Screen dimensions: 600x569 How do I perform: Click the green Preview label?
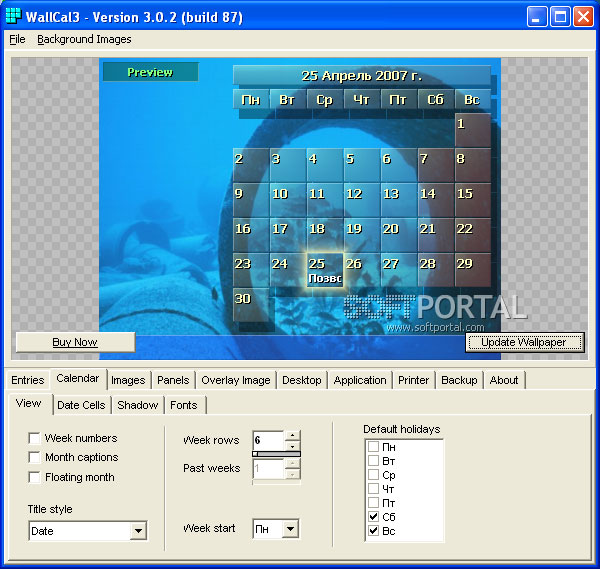150,72
